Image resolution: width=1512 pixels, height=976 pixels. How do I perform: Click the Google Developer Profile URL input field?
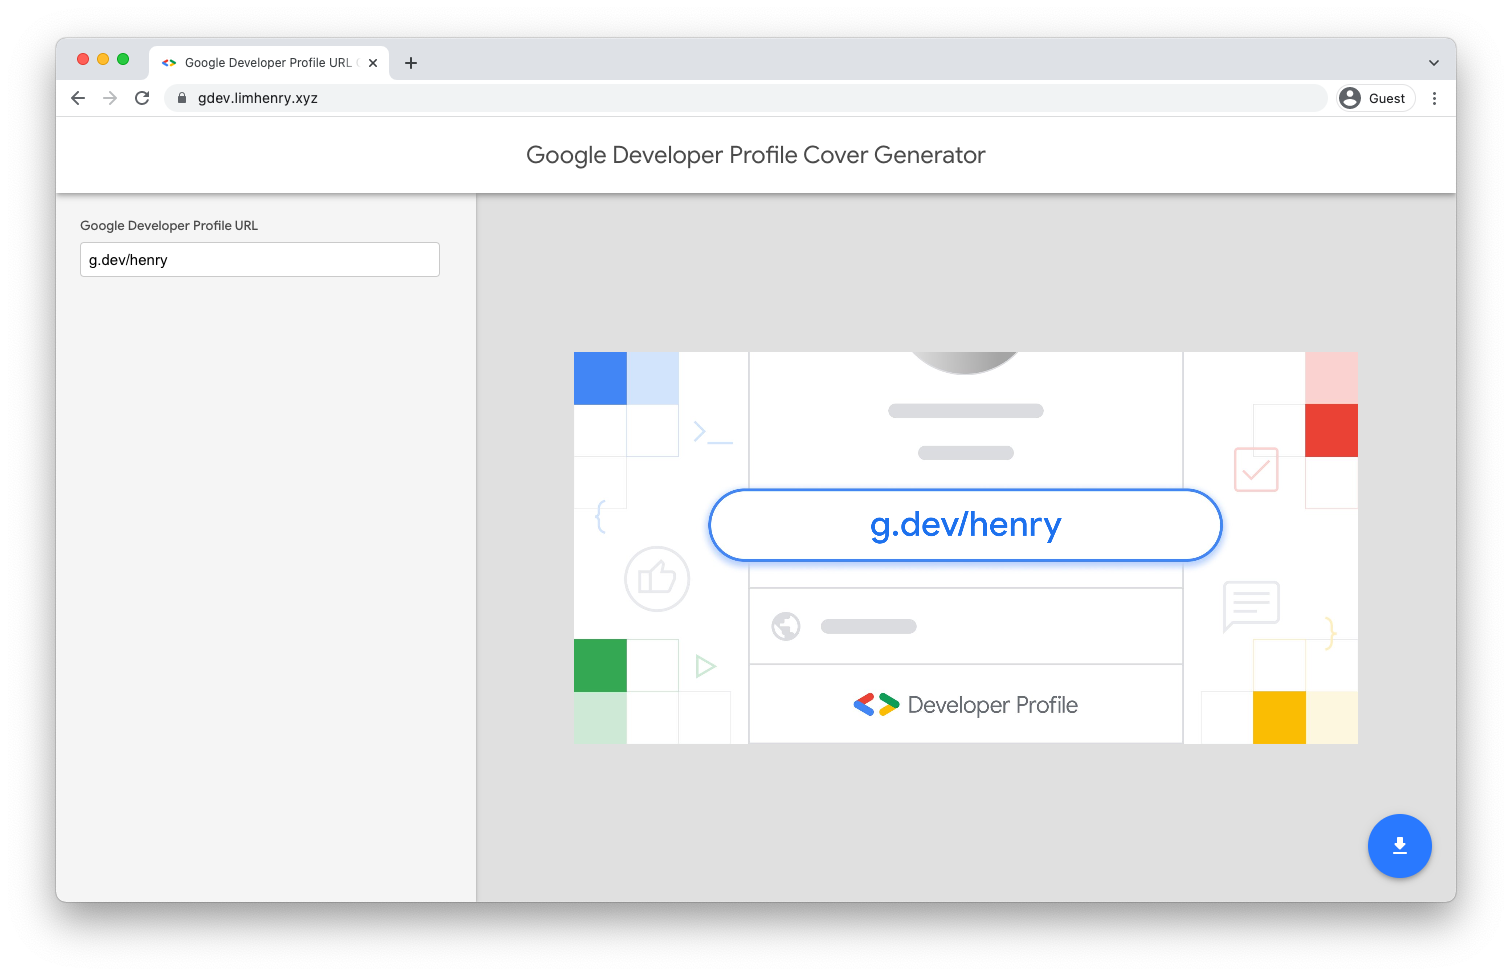coord(260,260)
